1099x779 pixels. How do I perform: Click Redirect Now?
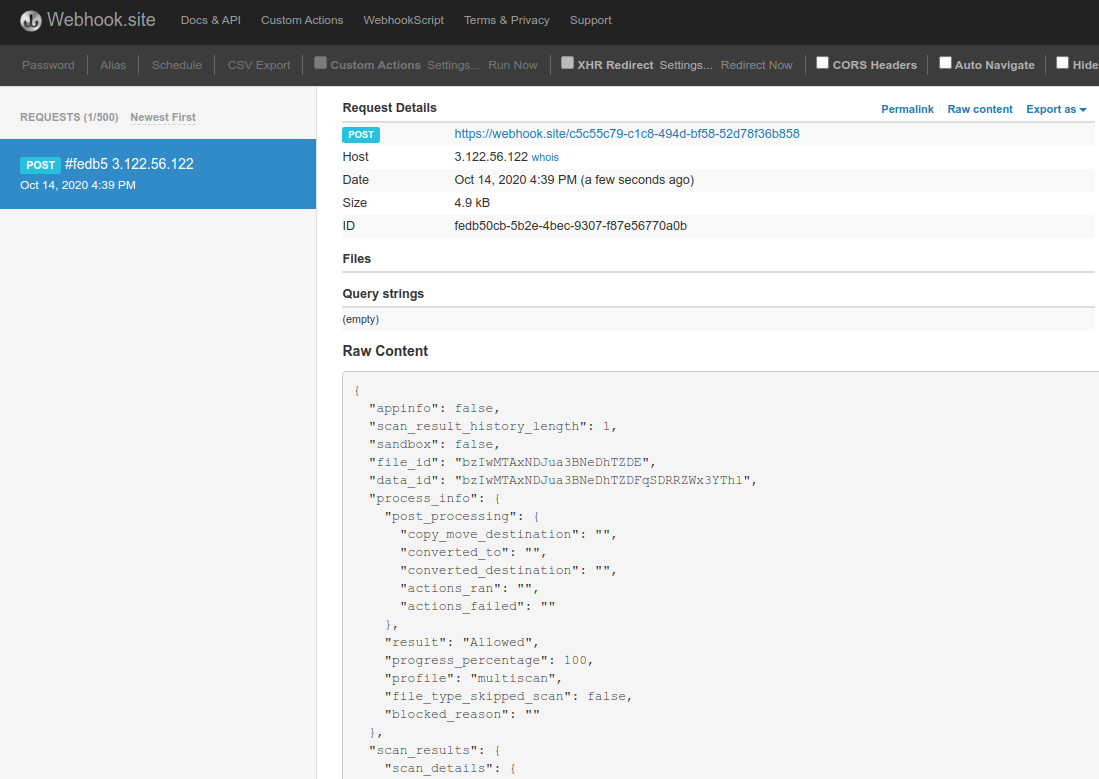click(757, 65)
